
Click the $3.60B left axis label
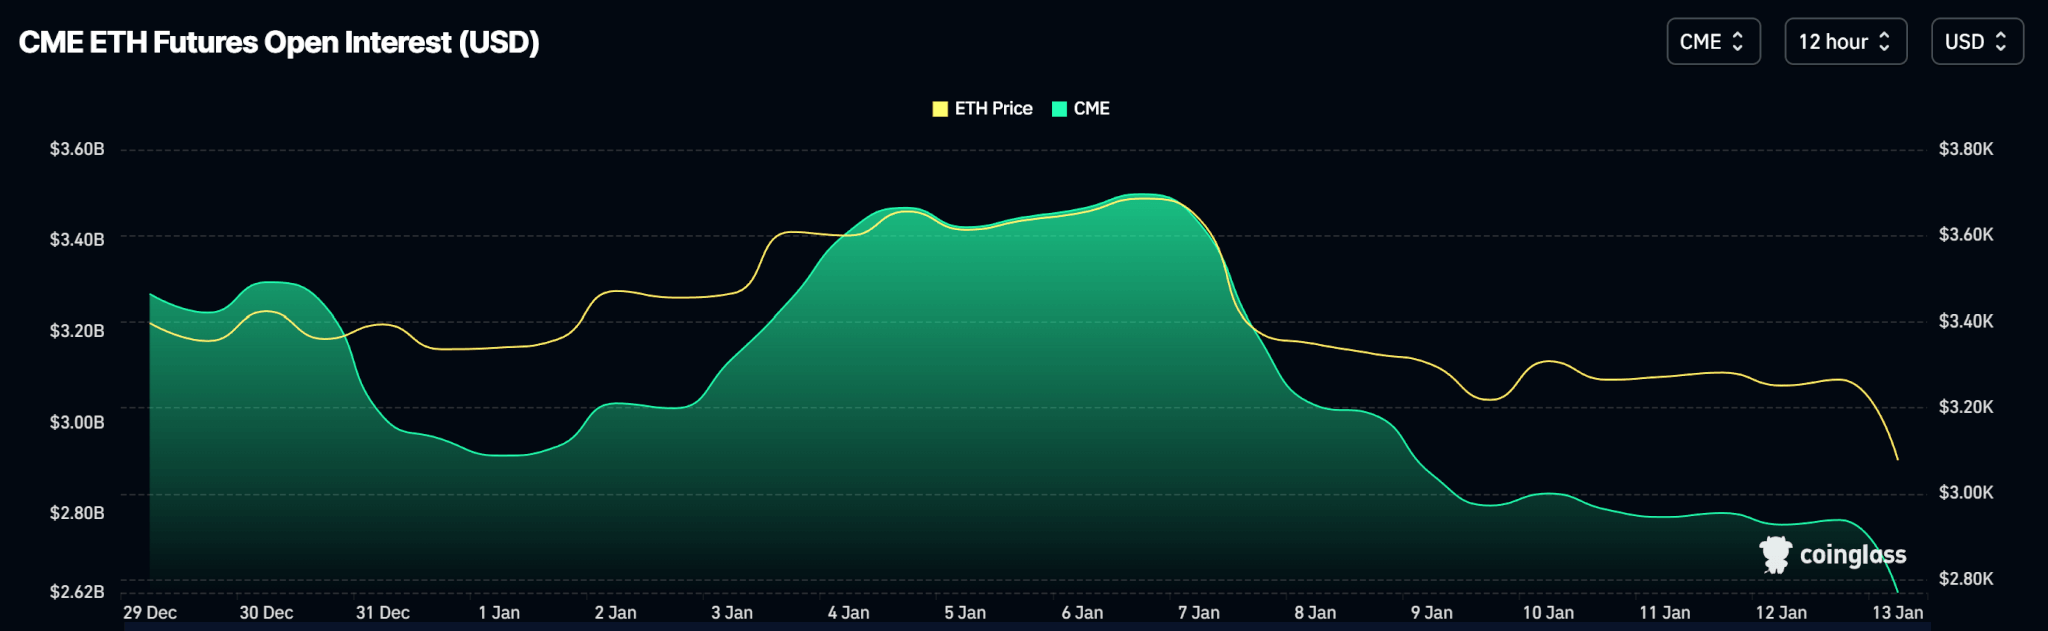77,149
